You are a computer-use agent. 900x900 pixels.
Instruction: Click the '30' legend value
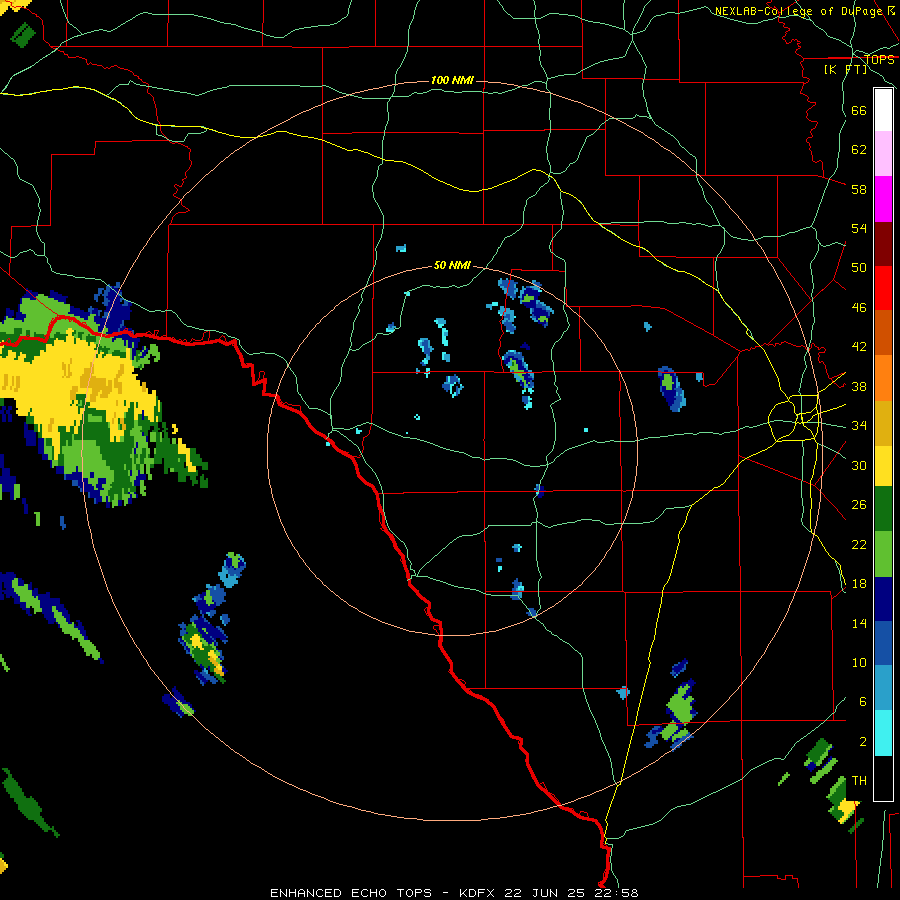click(x=859, y=465)
